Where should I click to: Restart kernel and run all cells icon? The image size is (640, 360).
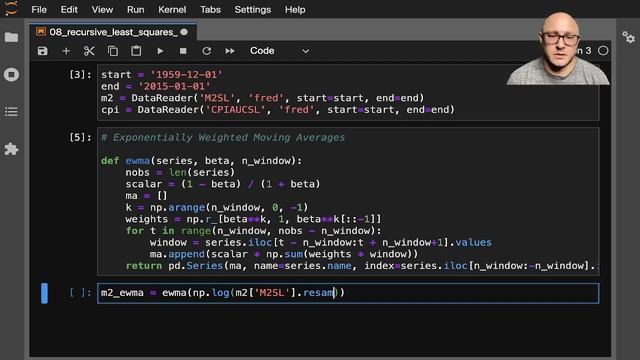pos(230,51)
